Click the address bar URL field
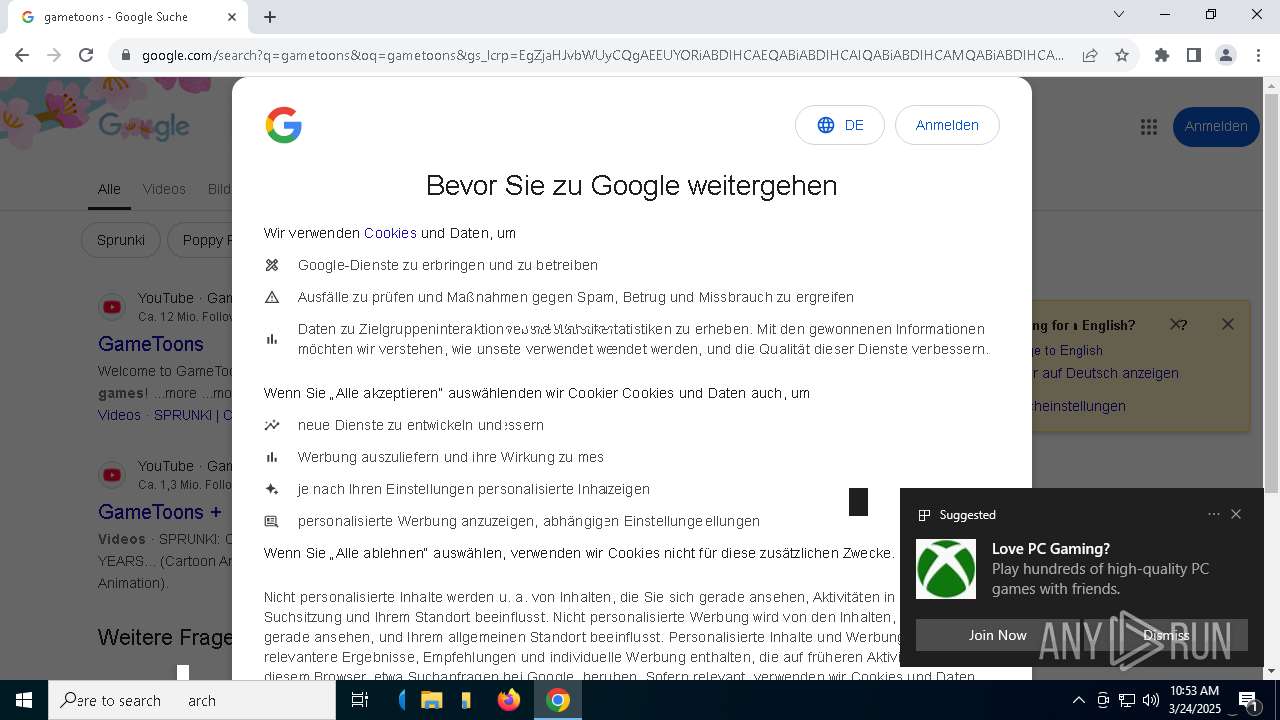The width and height of the screenshot is (1280, 720). tap(603, 55)
